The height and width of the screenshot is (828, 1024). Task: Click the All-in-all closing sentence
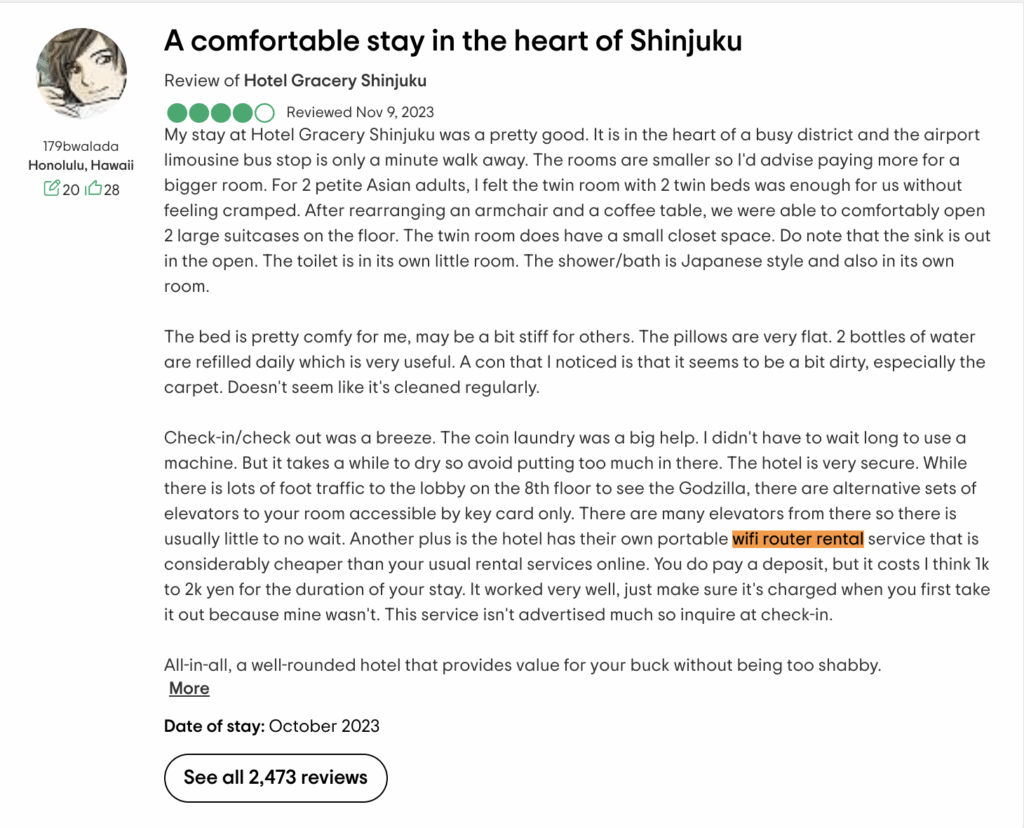coord(522,665)
